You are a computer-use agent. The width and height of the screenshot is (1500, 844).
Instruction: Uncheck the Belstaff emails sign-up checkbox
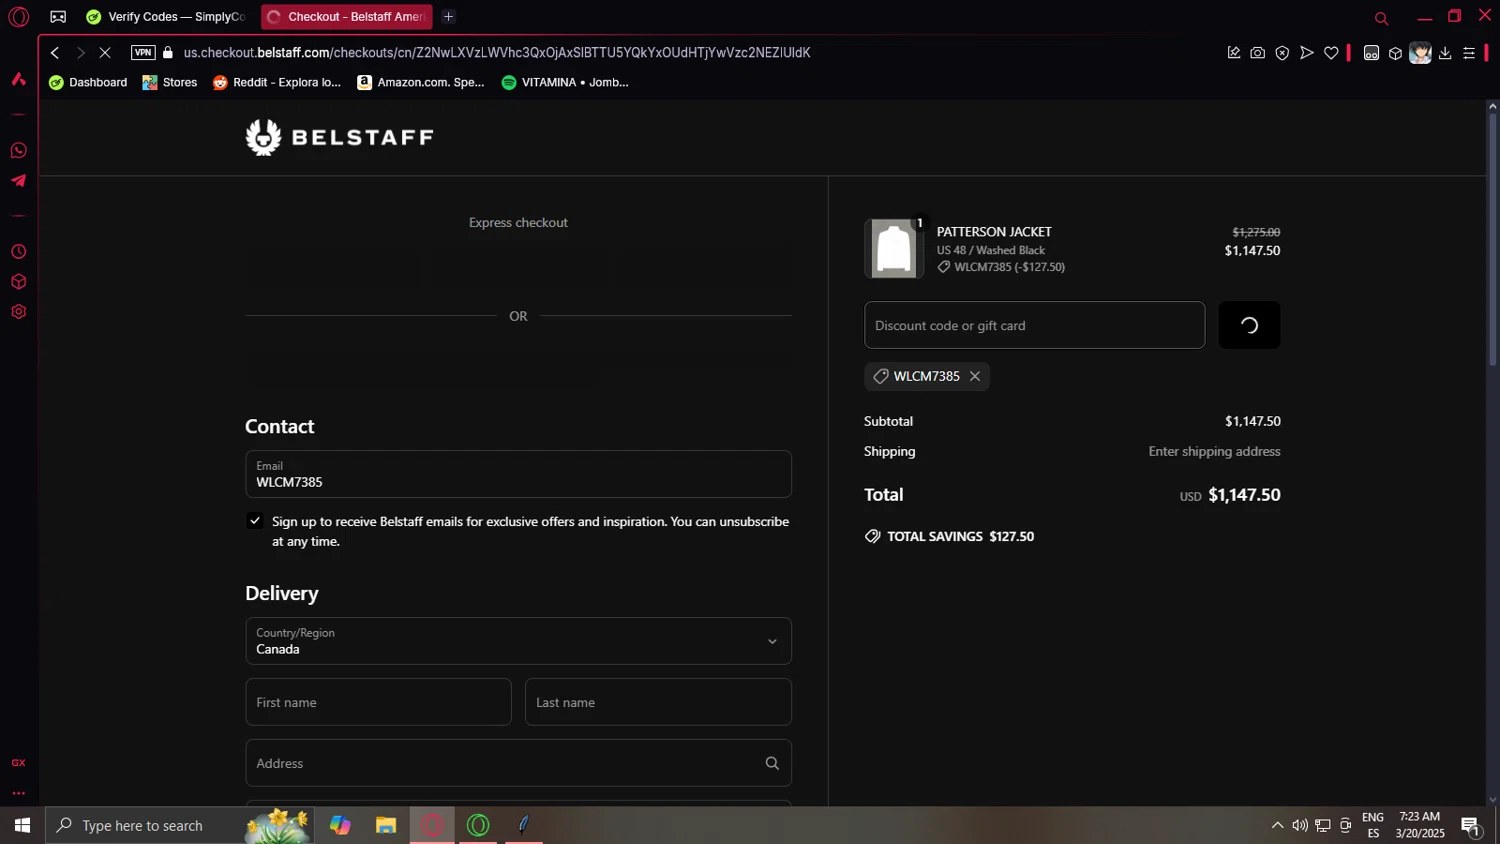[x=255, y=521]
